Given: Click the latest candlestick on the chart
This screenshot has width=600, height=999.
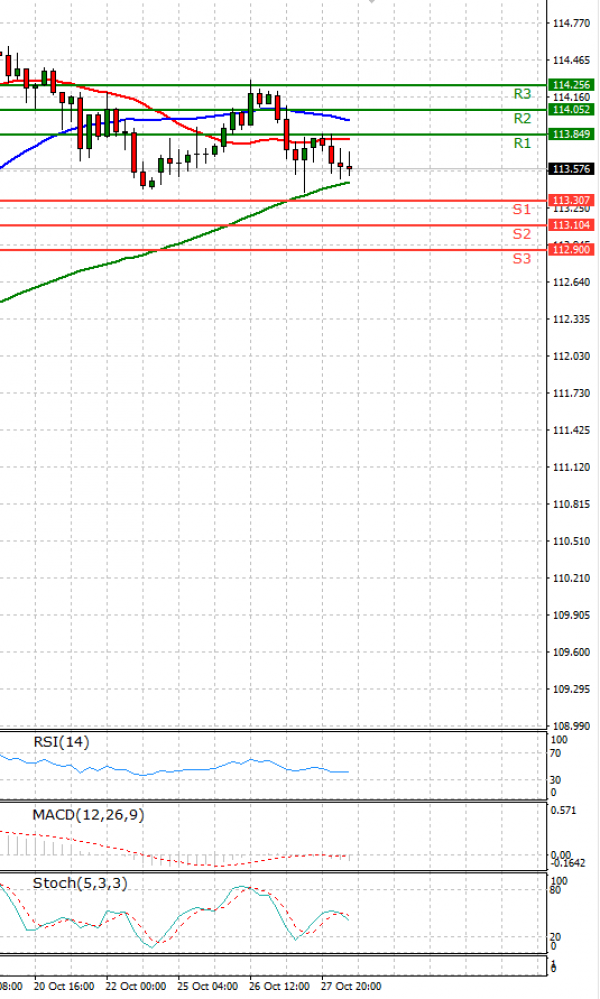Looking at the screenshot, I should point(349,167).
